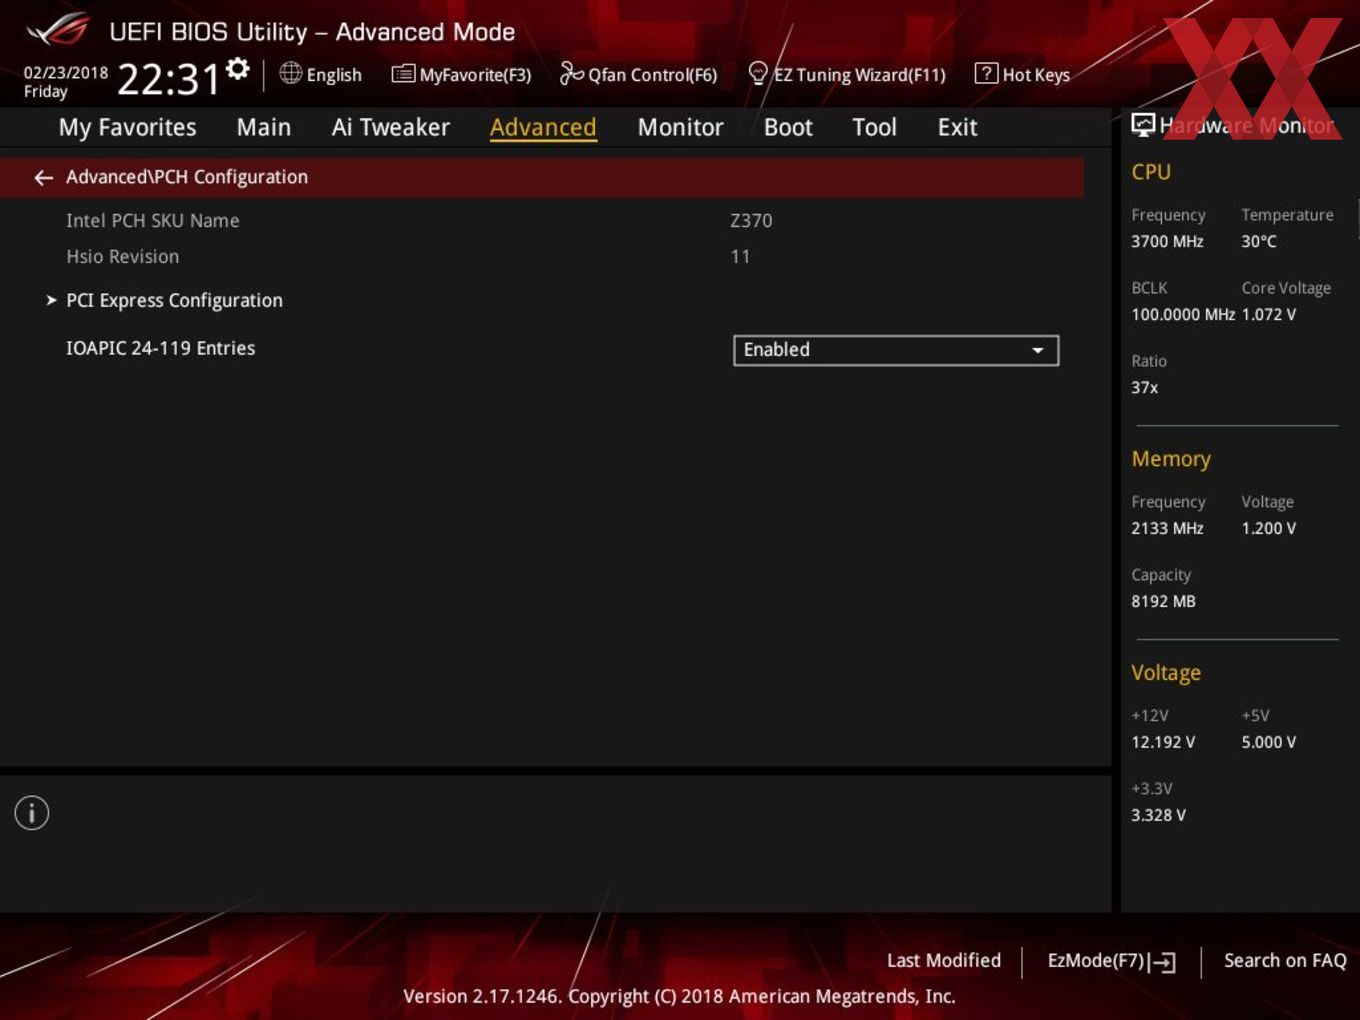Viewport: 1360px width, 1020px height.
Task: Click the Hsio Revision value 11
Action: pos(740,256)
